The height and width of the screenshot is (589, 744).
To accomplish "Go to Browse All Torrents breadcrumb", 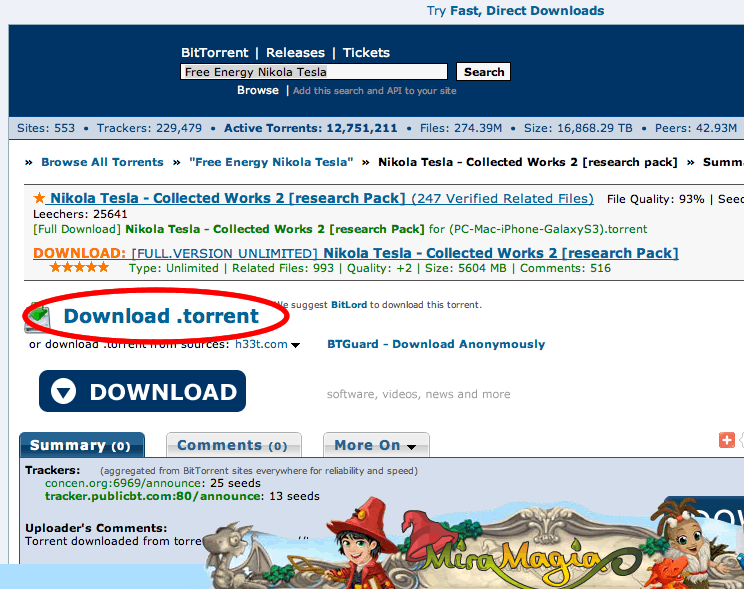I will [x=102, y=162].
